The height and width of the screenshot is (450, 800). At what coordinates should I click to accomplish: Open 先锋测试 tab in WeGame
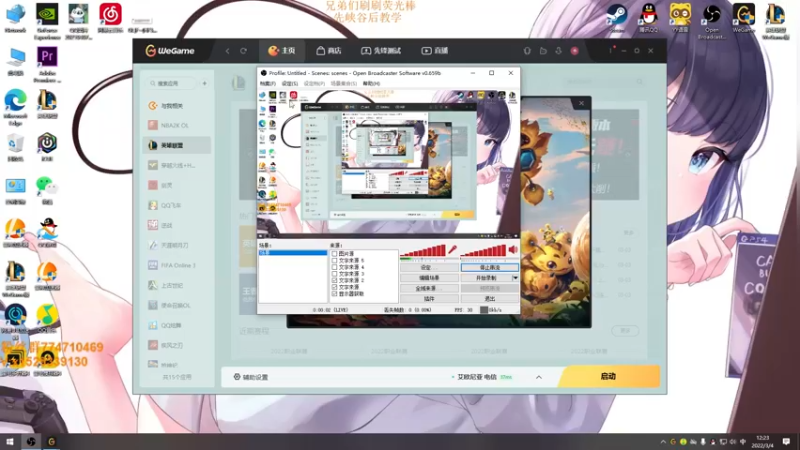tap(381, 51)
